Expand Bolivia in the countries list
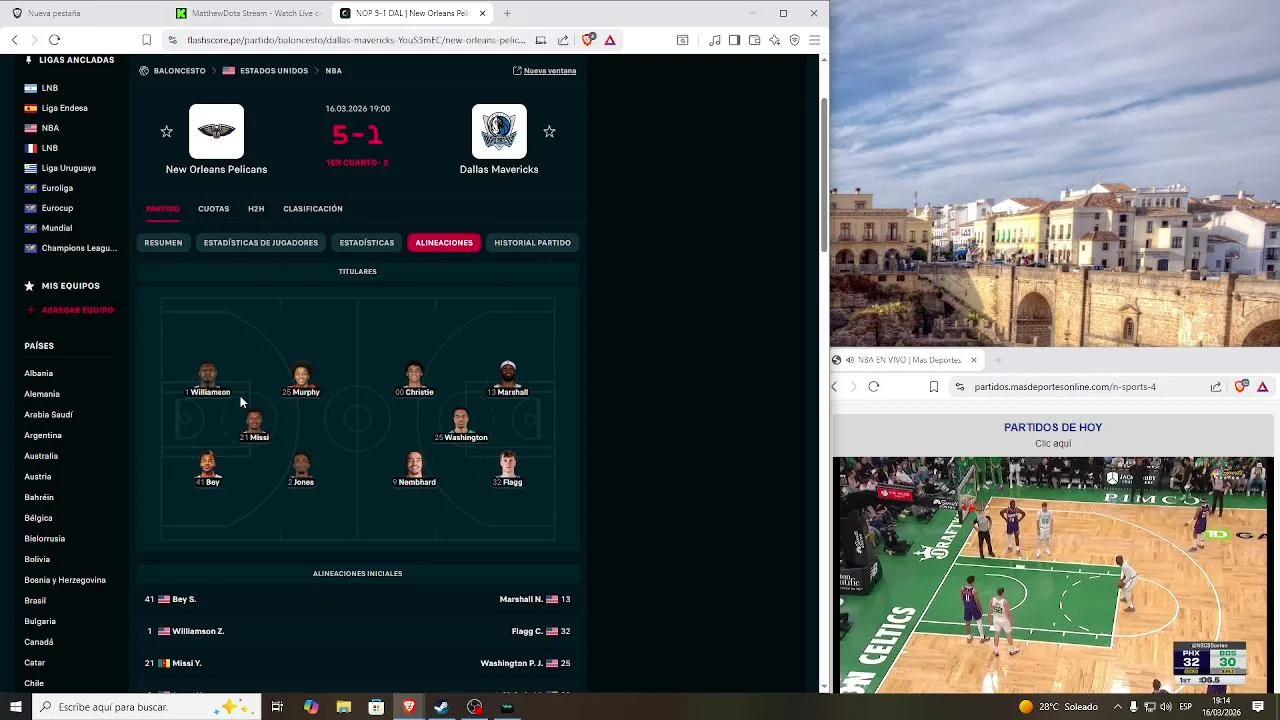Screen dimensions: 1280x720 point(37,559)
